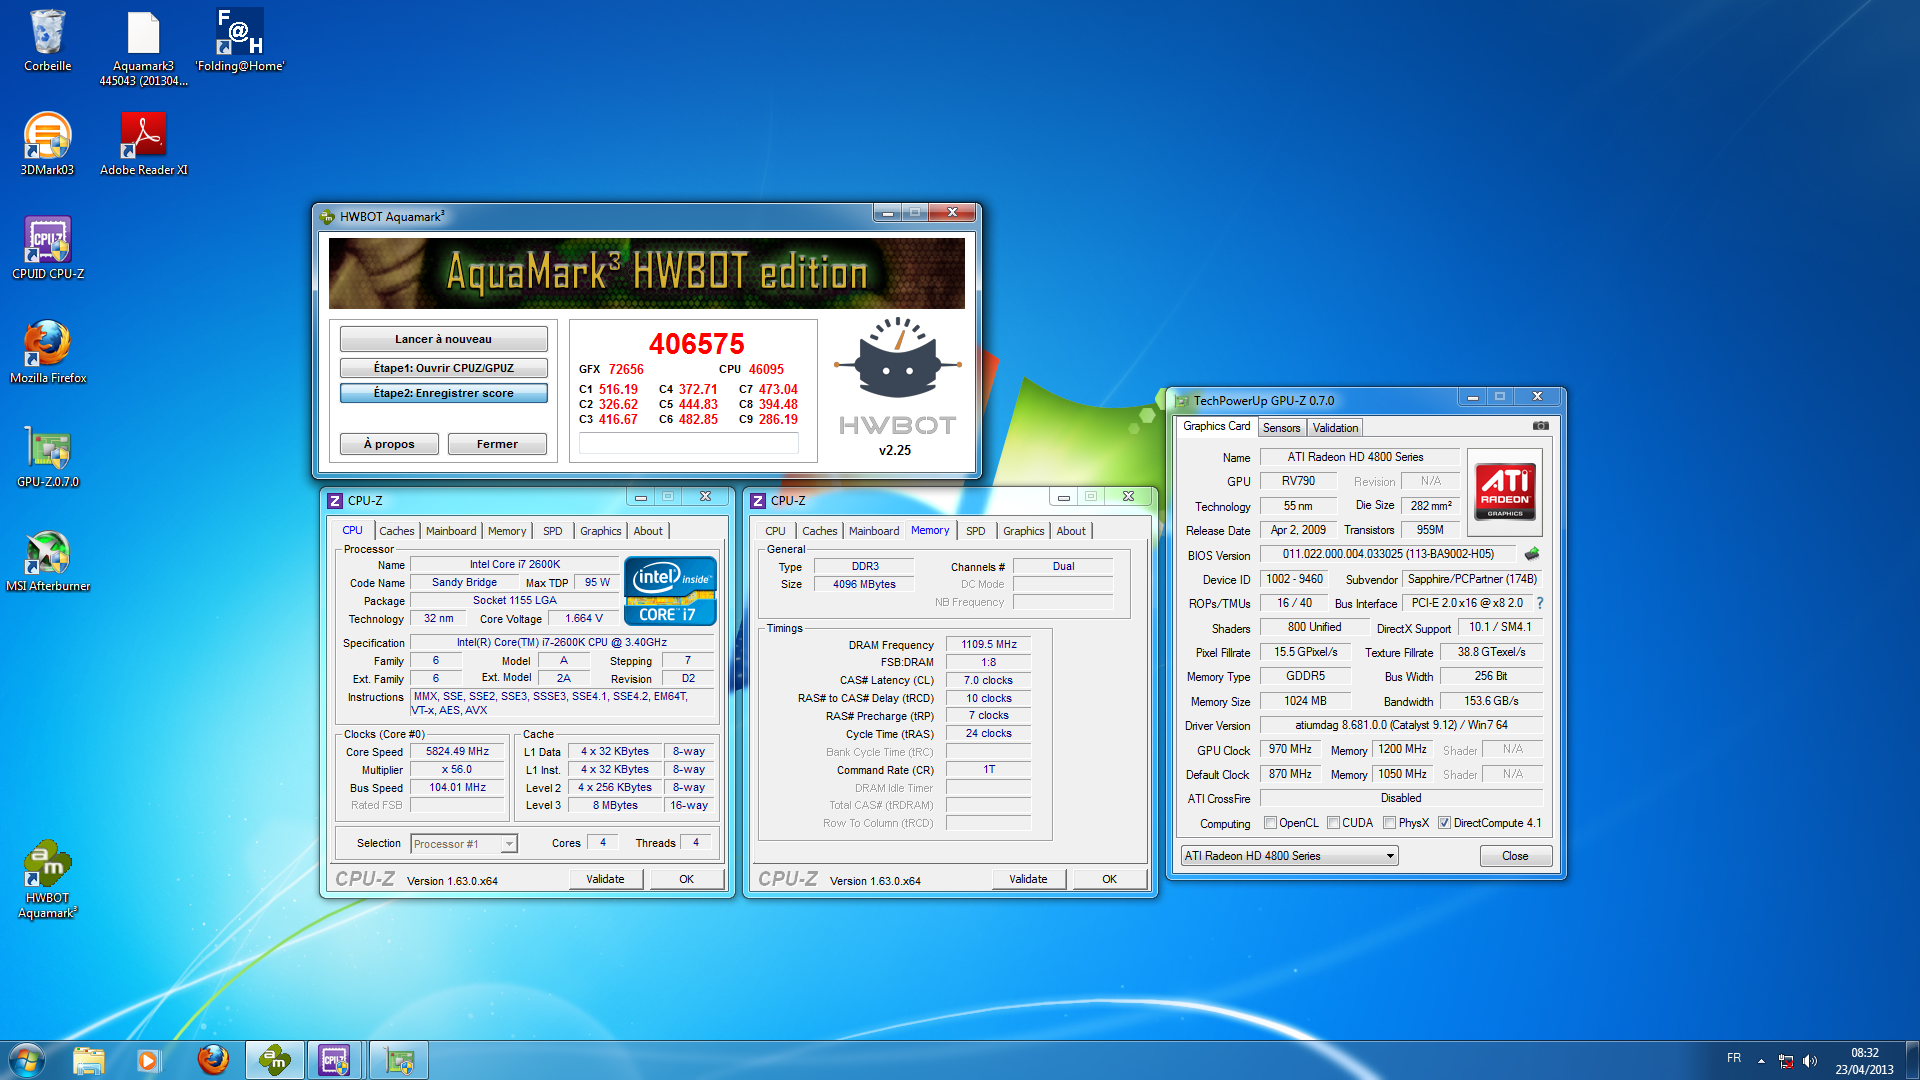Open Windows Explorer from the taskbar
Viewport: 1920px width, 1080px height.
pyautogui.click(x=89, y=1060)
